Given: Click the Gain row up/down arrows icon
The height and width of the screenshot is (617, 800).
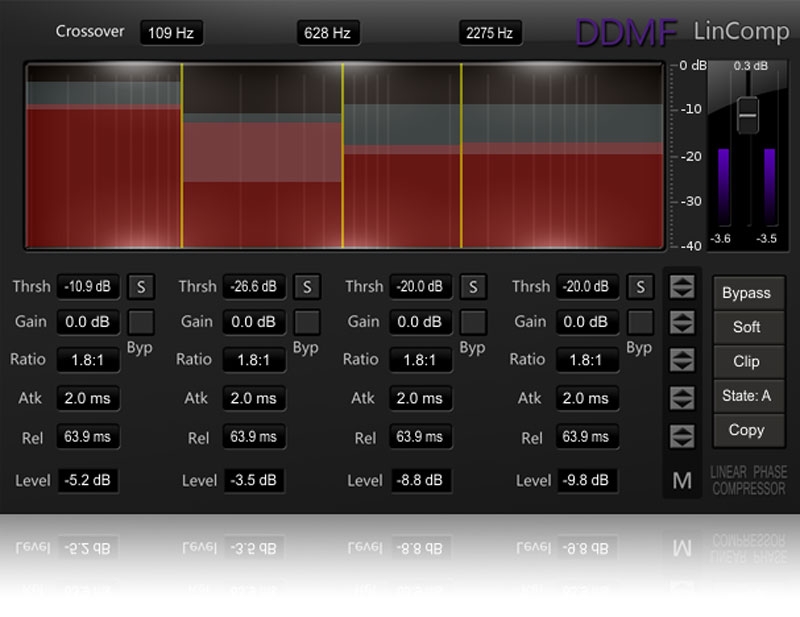Looking at the screenshot, I should tap(682, 323).
